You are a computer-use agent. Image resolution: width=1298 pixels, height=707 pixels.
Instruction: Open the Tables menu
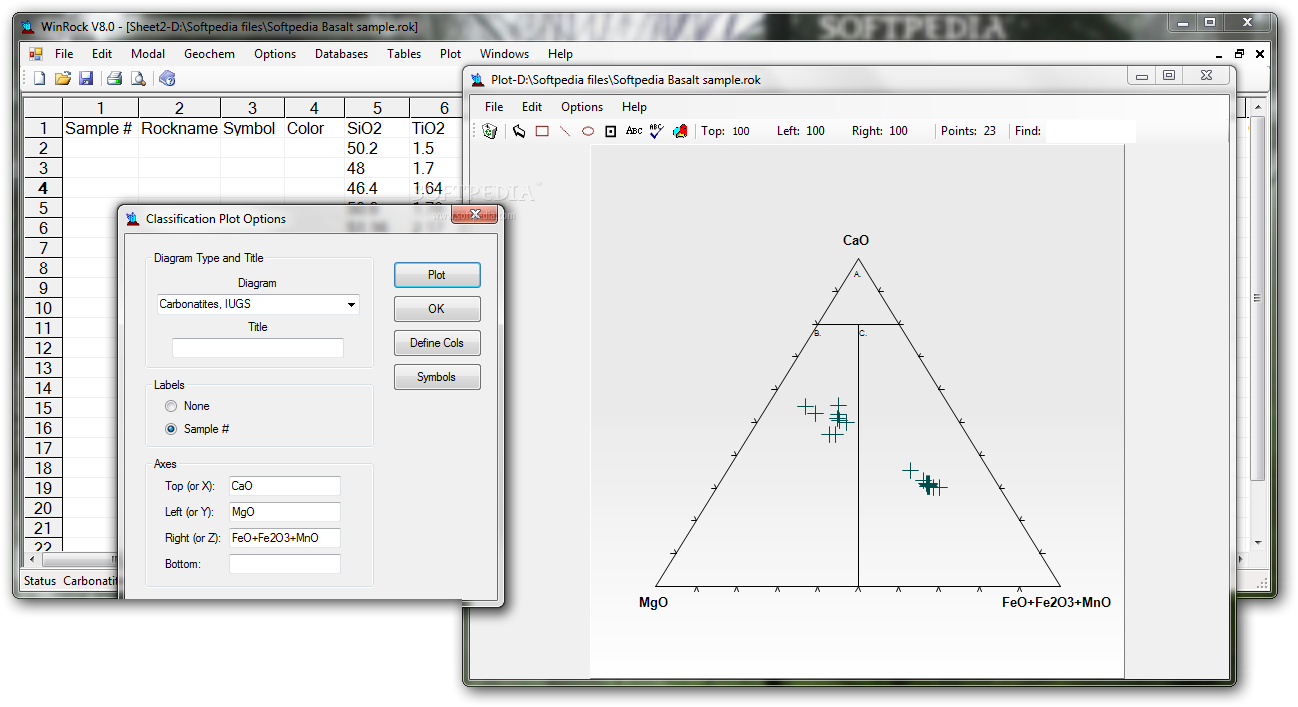coord(404,54)
